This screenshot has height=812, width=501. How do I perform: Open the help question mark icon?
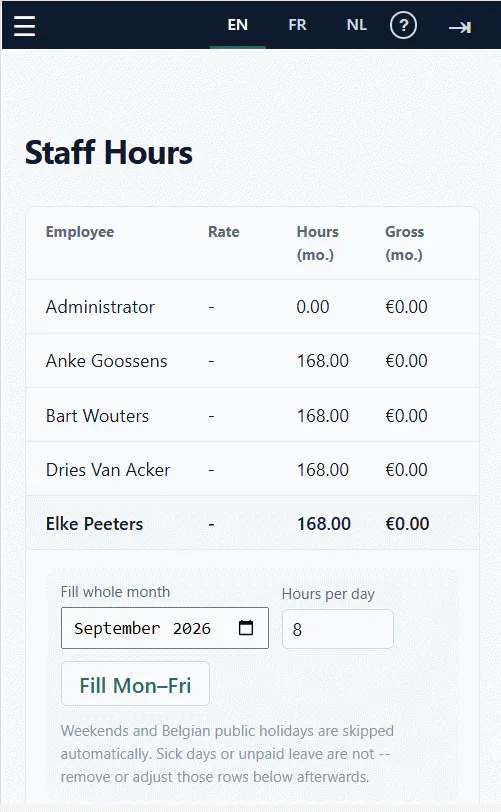[403, 25]
